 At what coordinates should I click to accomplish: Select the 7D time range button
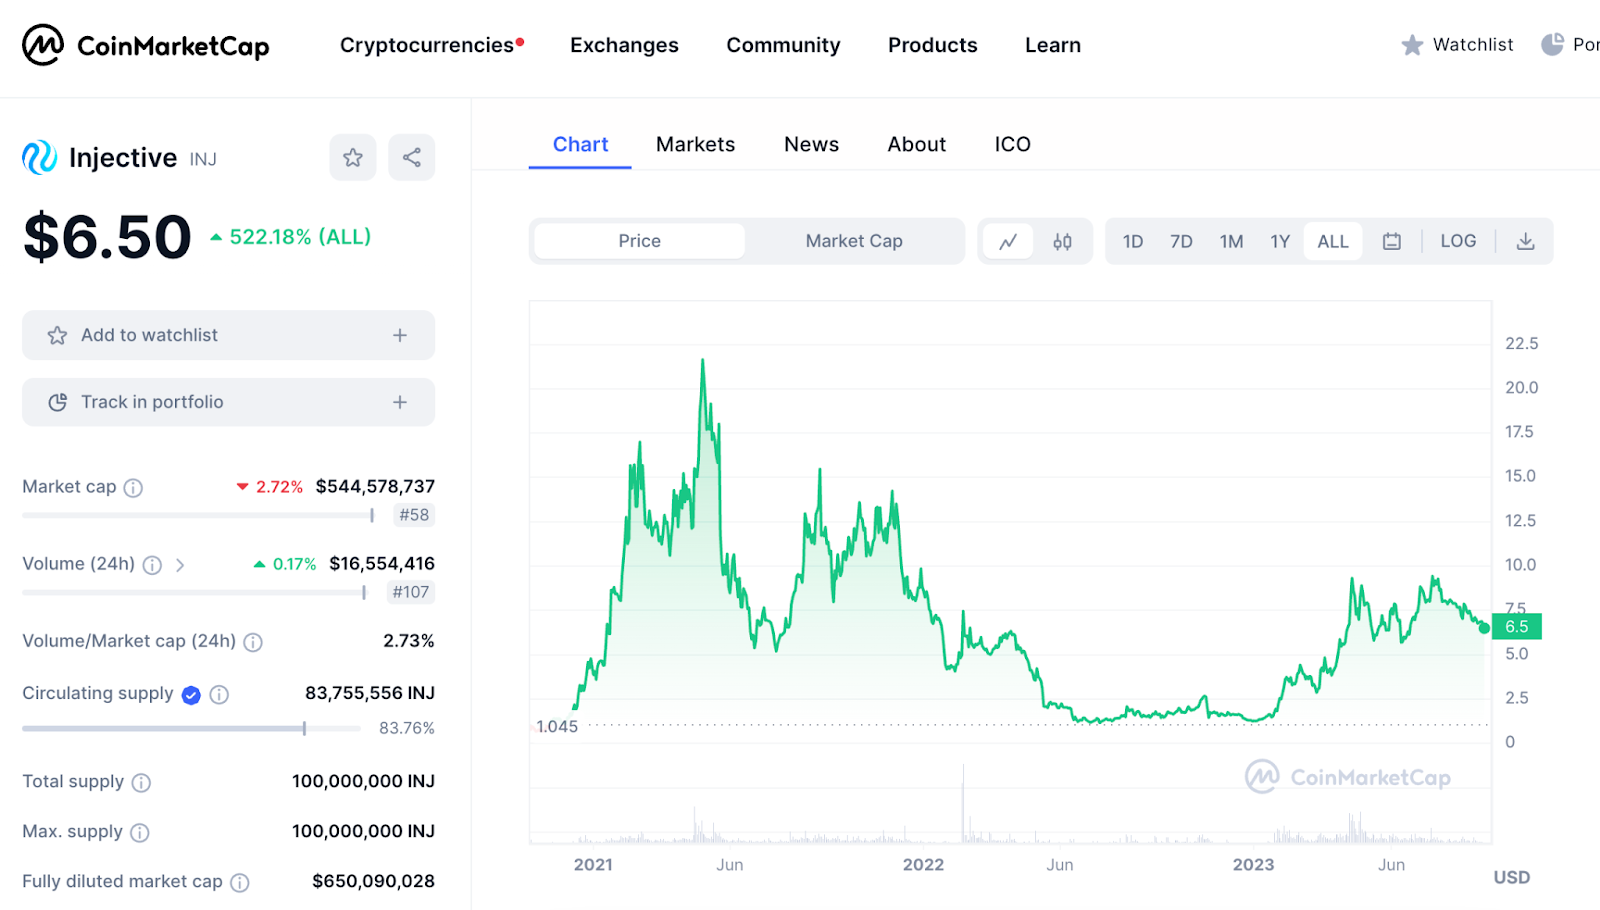(x=1181, y=241)
